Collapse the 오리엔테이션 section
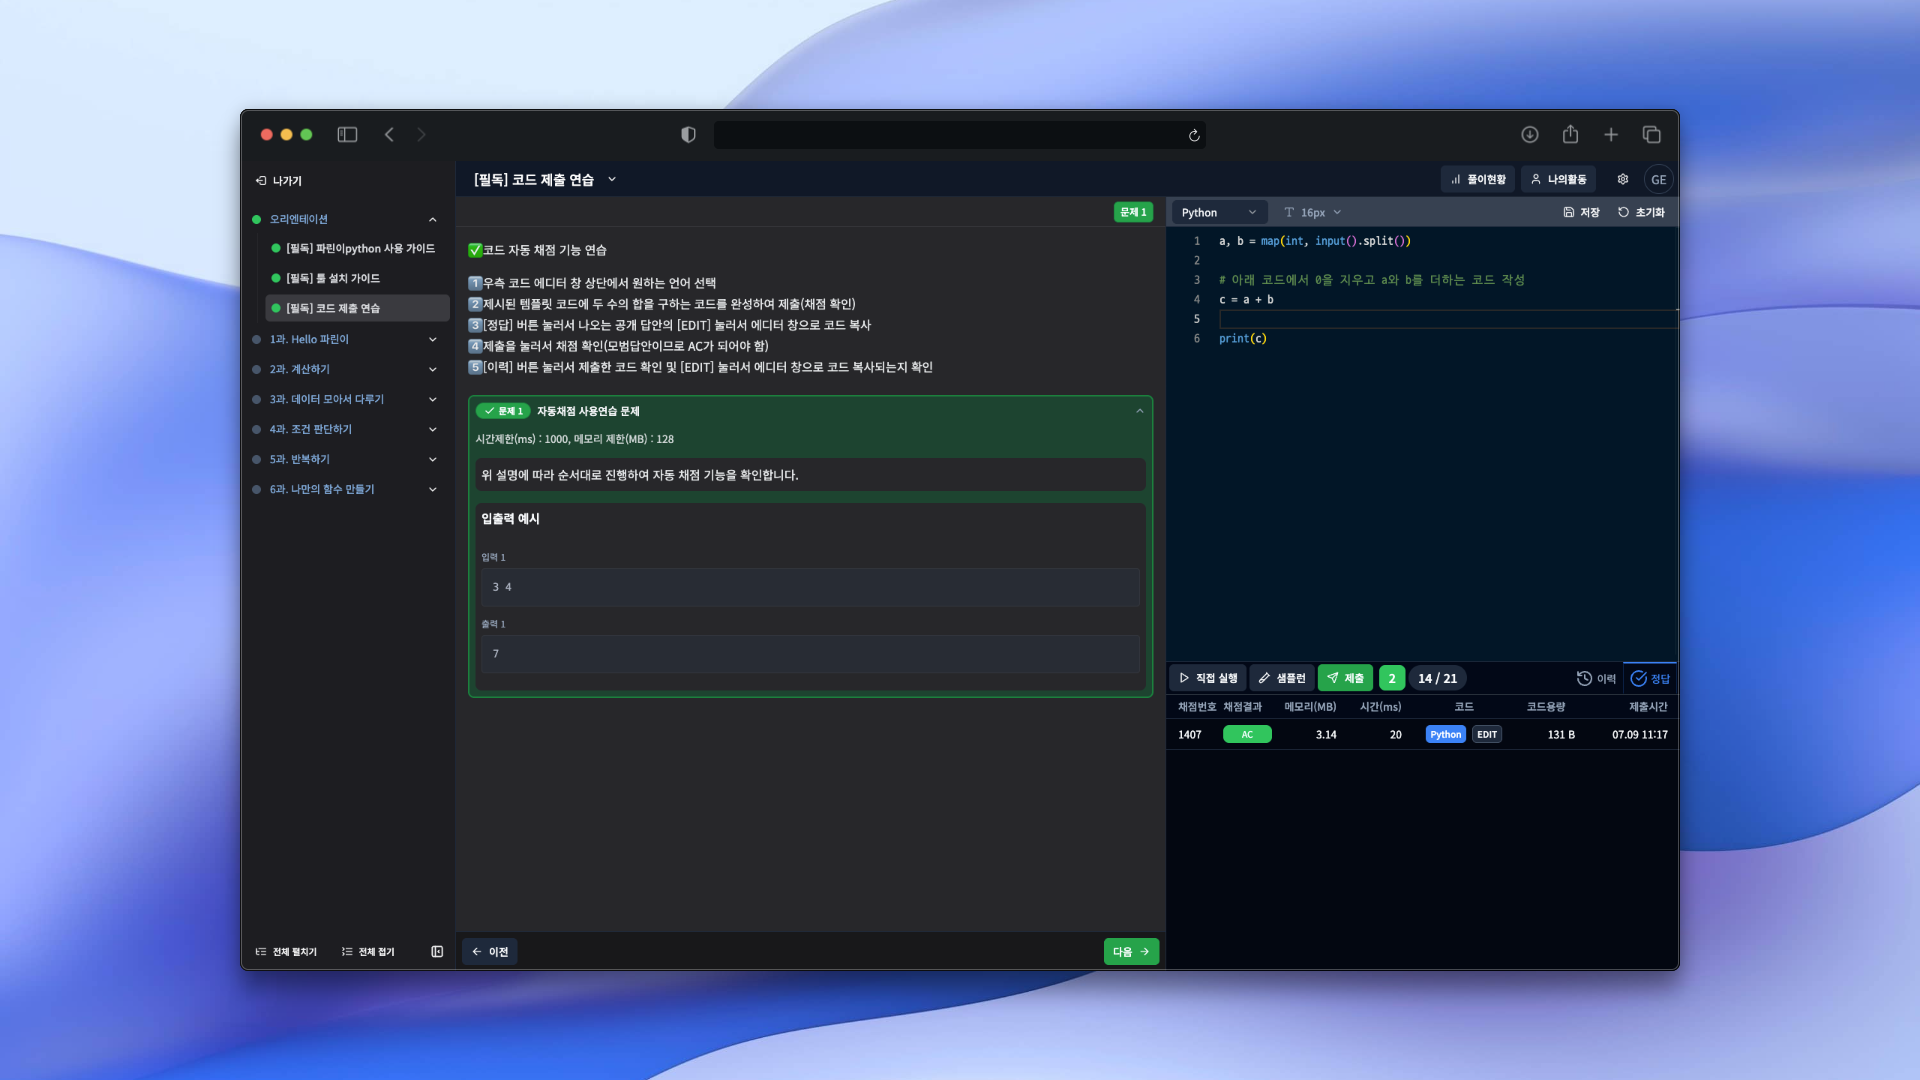 click(432, 219)
